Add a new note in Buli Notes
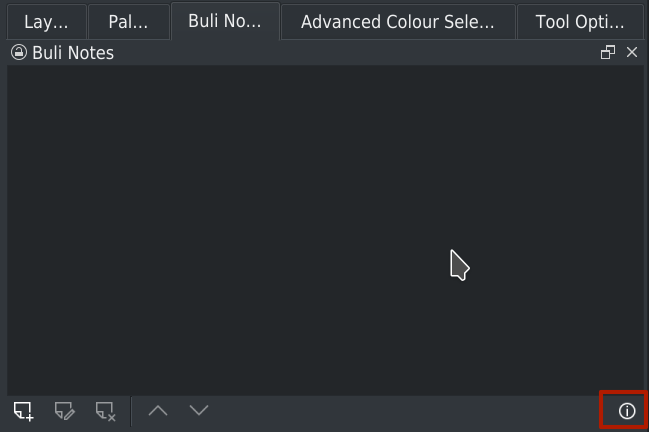Viewport: 649px width, 432px height. coord(24,411)
